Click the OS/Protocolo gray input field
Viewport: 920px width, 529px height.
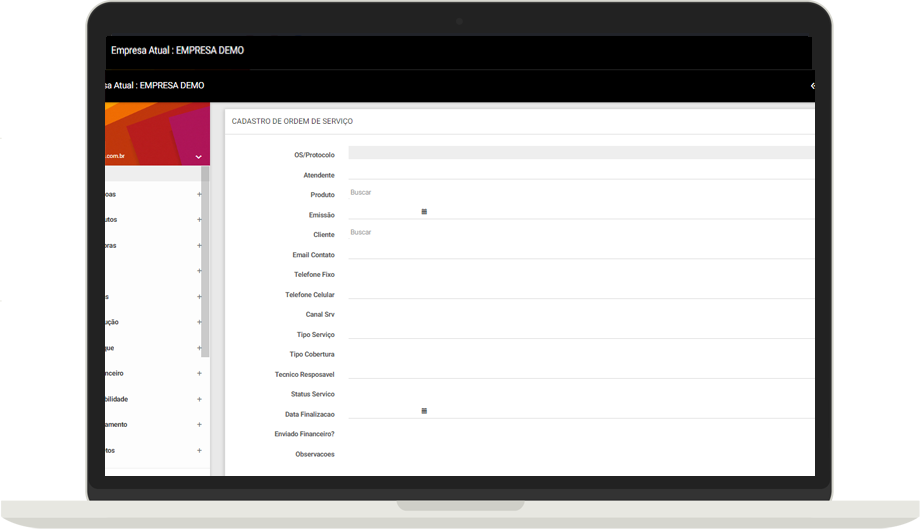(581, 152)
